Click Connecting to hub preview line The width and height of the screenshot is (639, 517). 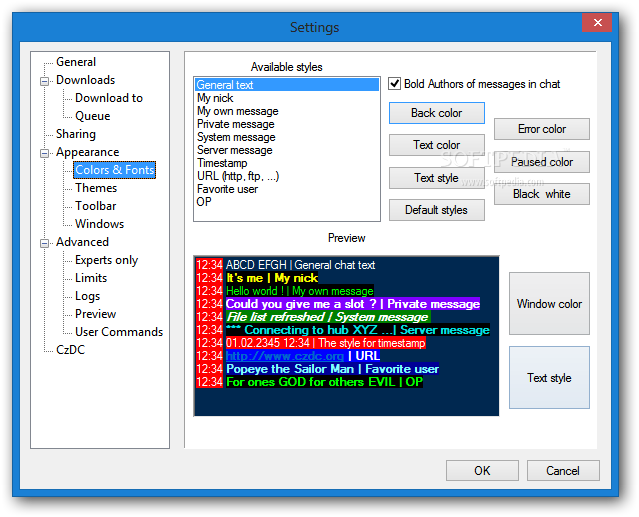pos(358,330)
